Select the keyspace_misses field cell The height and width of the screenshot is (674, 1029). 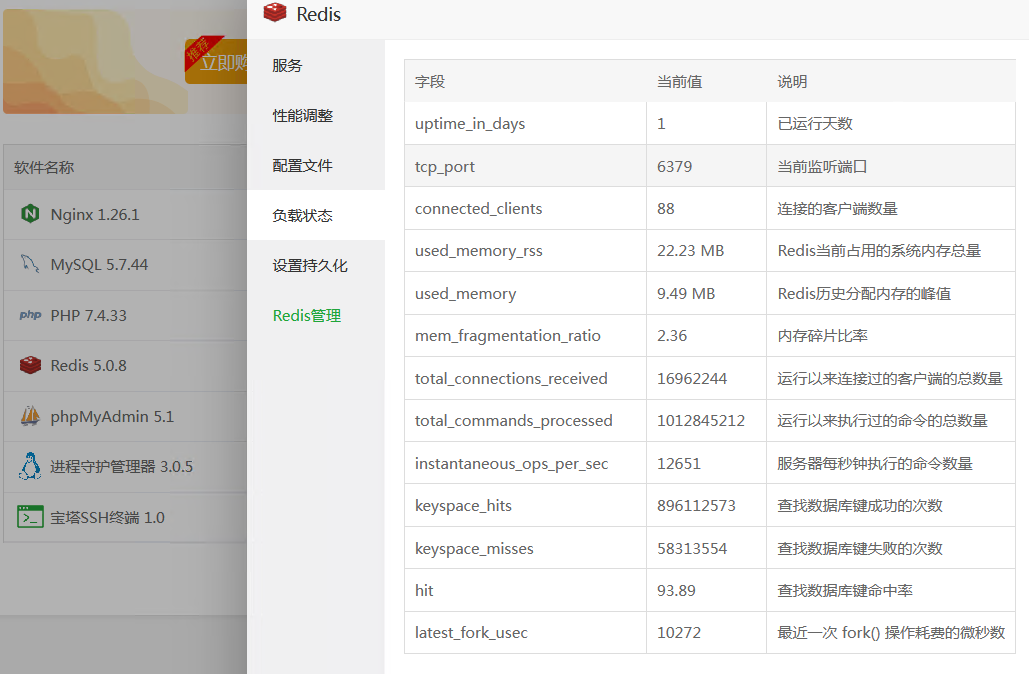[x=526, y=548]
